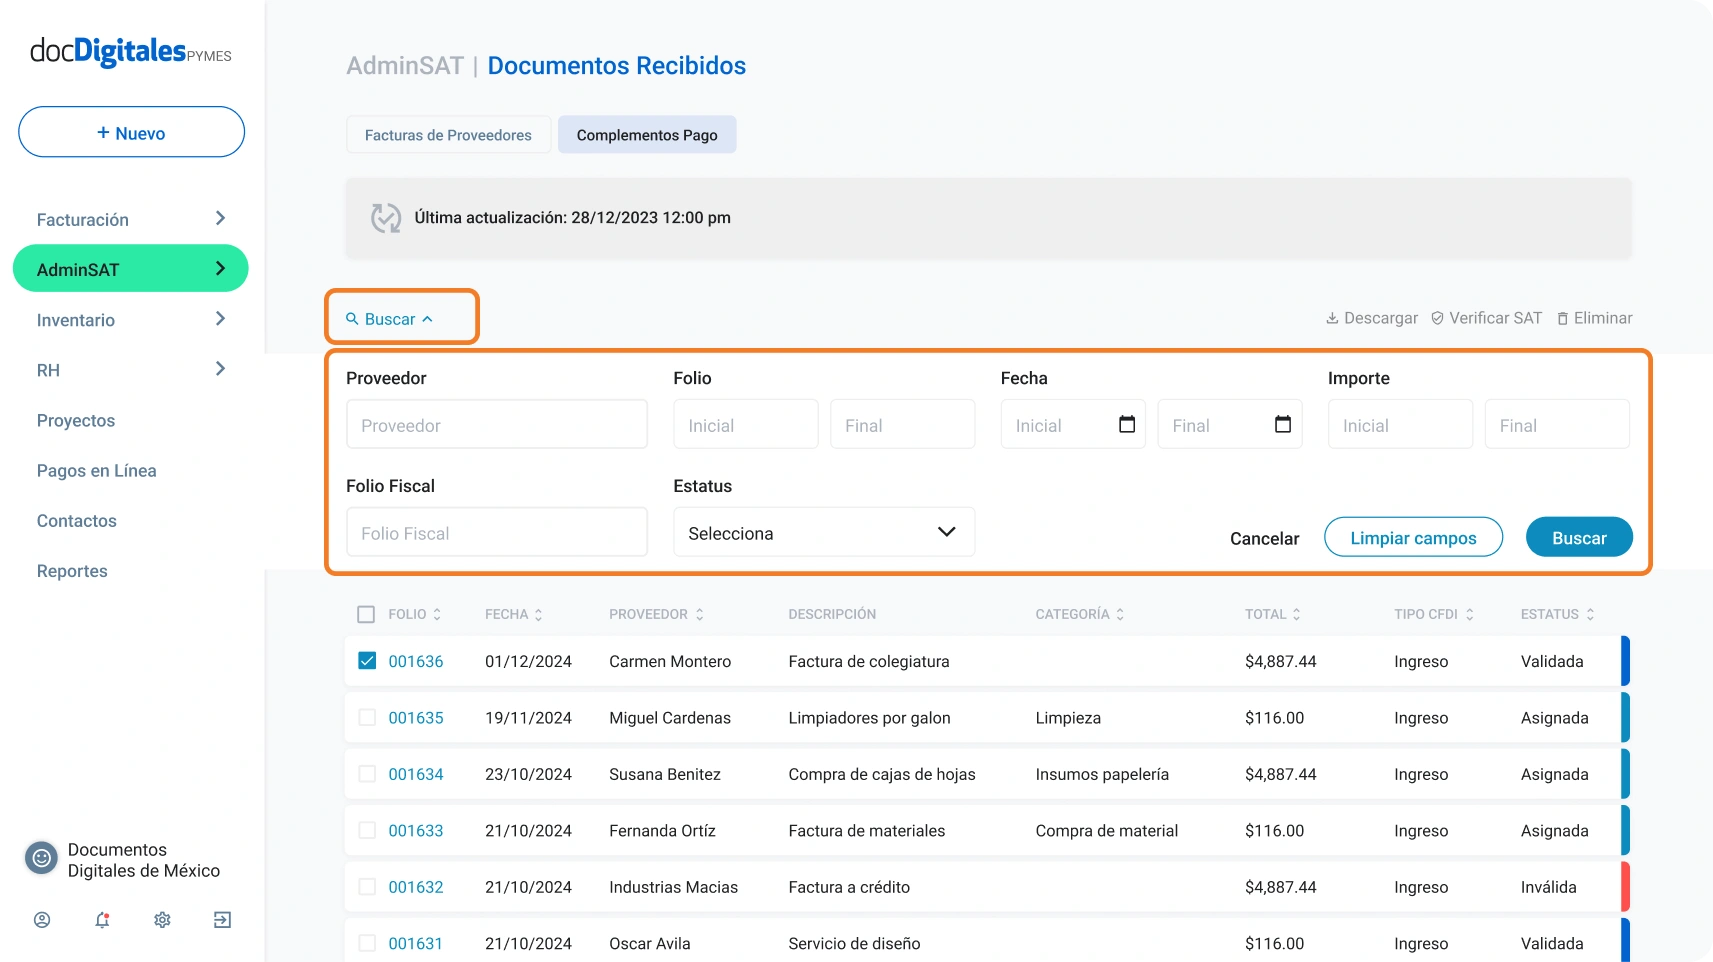Open Contactos in the sidebar
Viewport: 1713px width, 962px height.
(77, 521)
